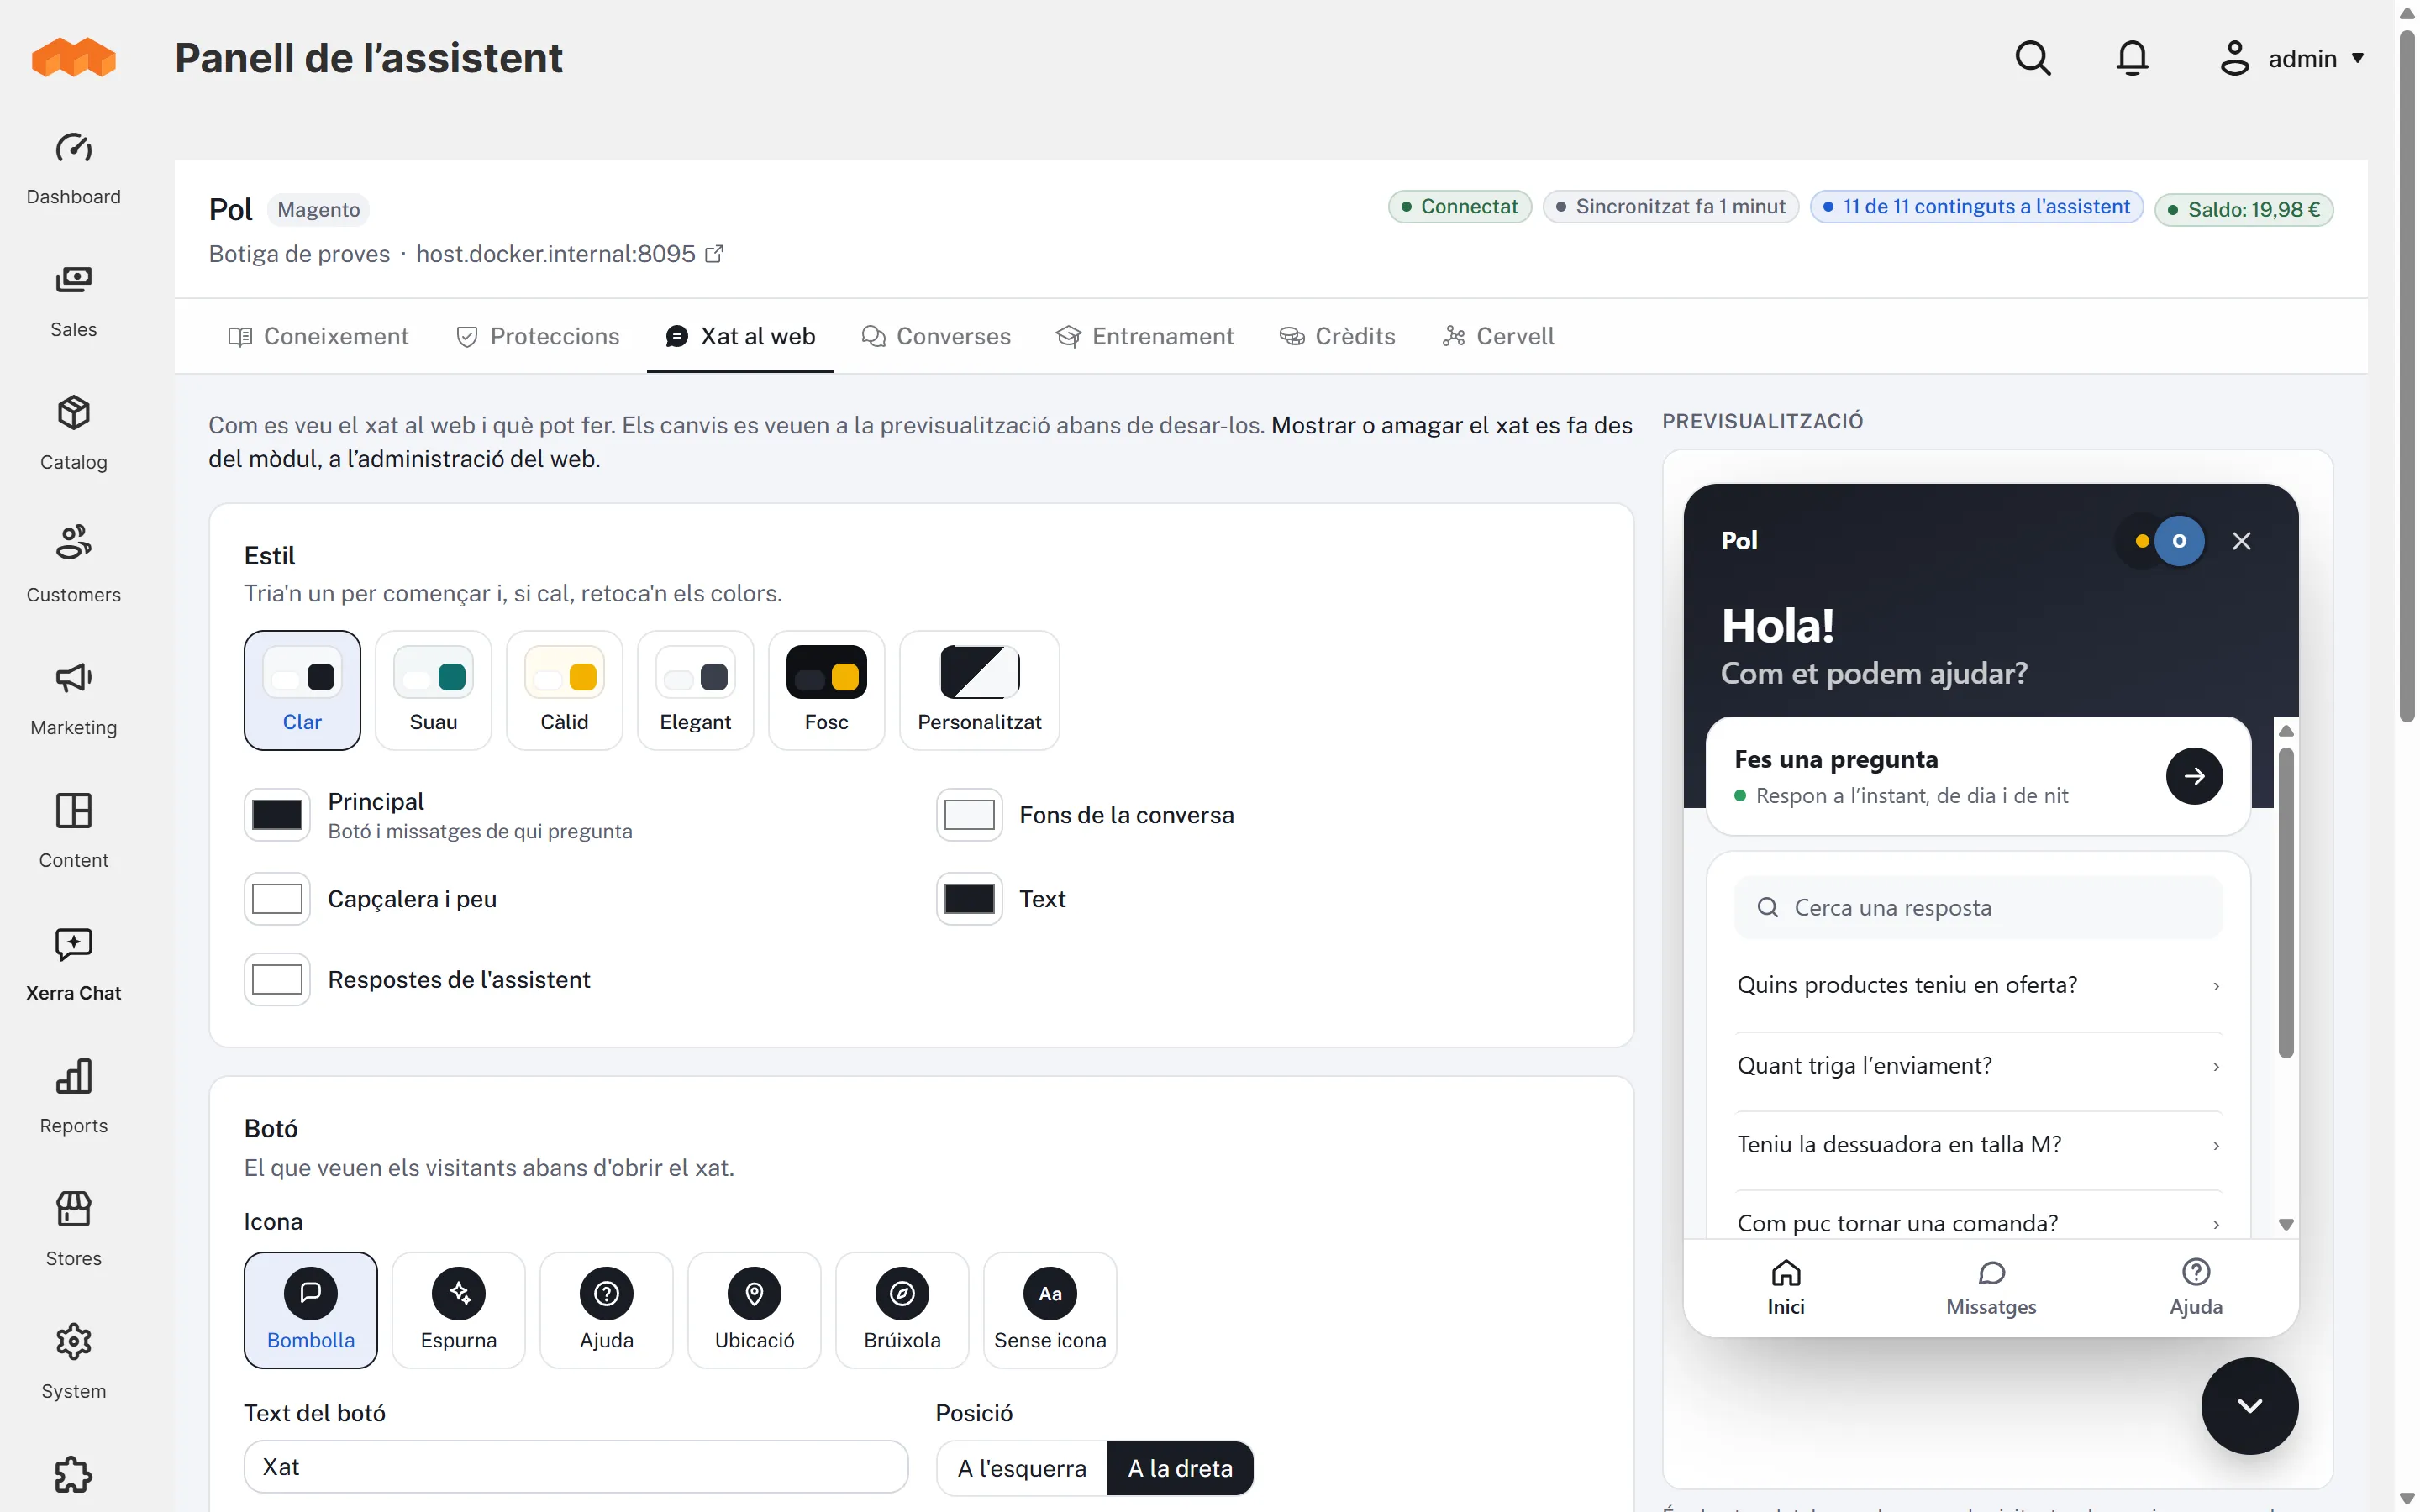Screen dimensions: 2420x1512
Task: Open the Stores sidebar section
Action: pyautogui.click(x=73, y=1229)
